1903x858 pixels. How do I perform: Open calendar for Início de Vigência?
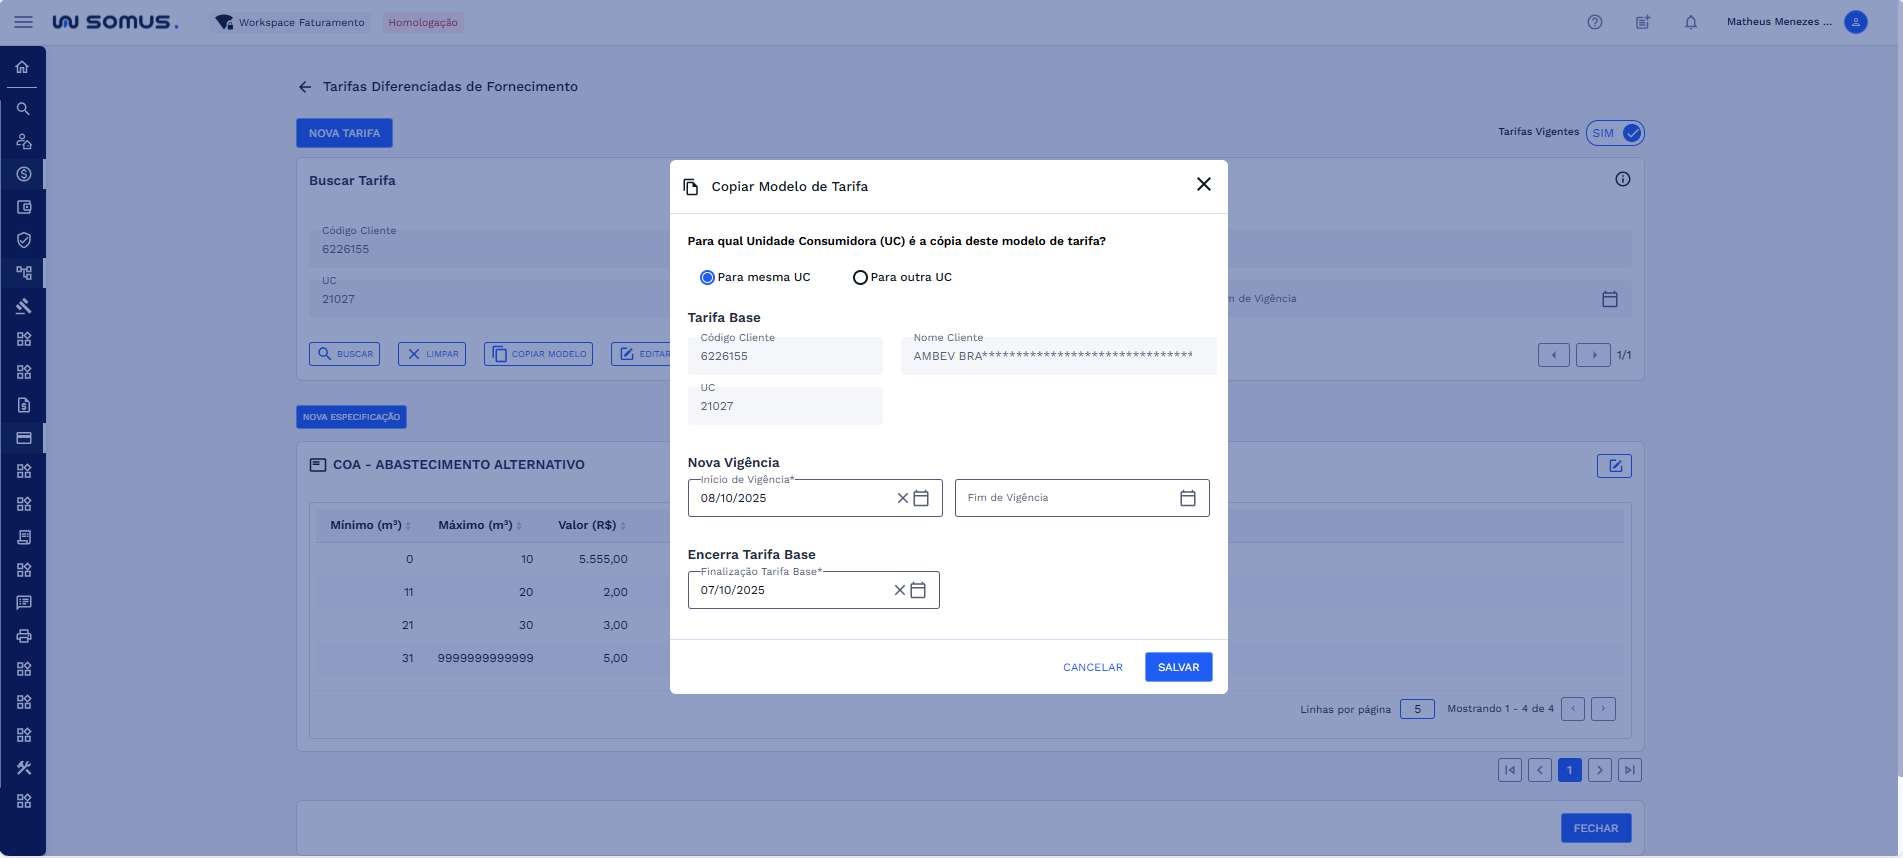tap(922, 498)
